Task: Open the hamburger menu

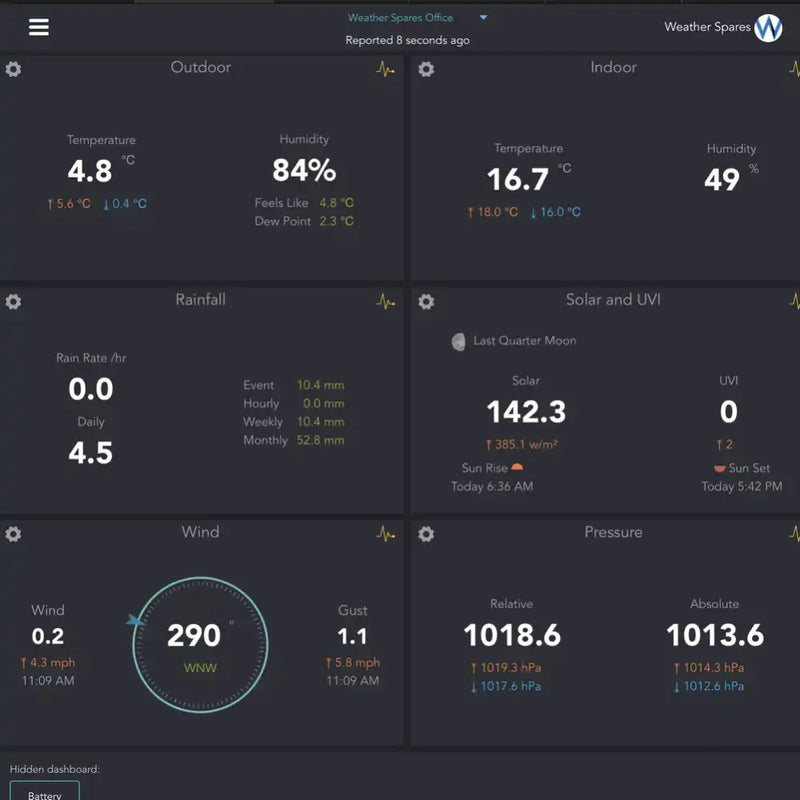Action: (39, 27)
